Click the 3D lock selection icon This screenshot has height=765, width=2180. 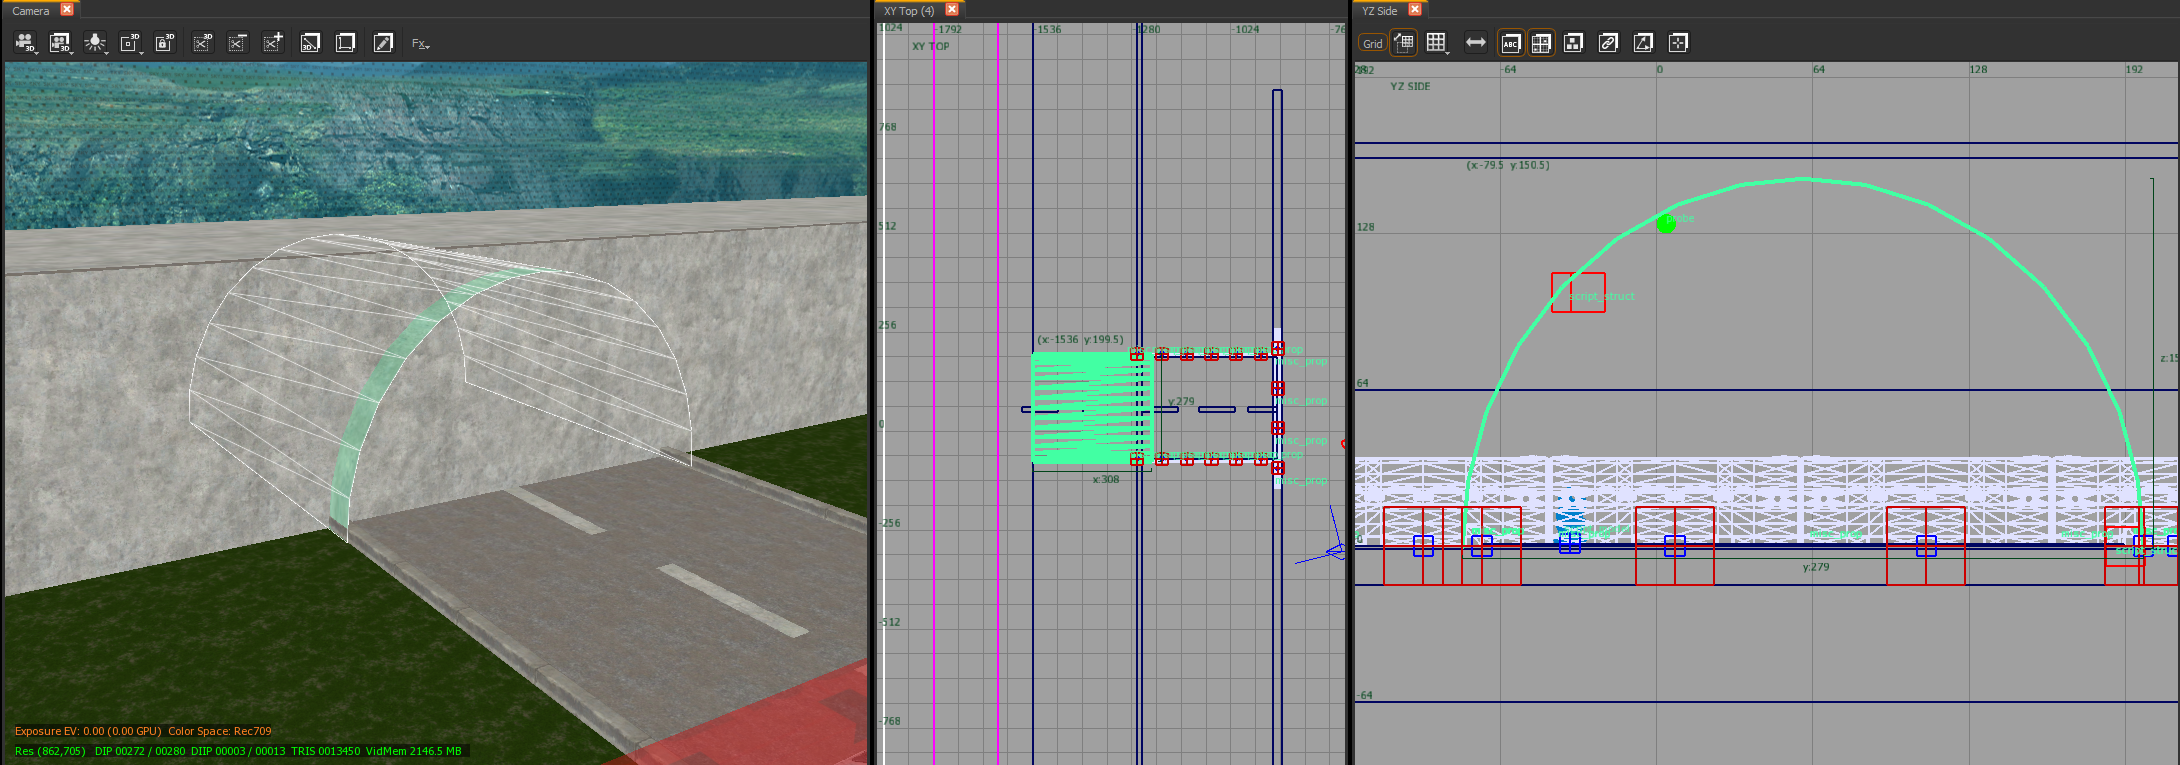click(165, 43)
